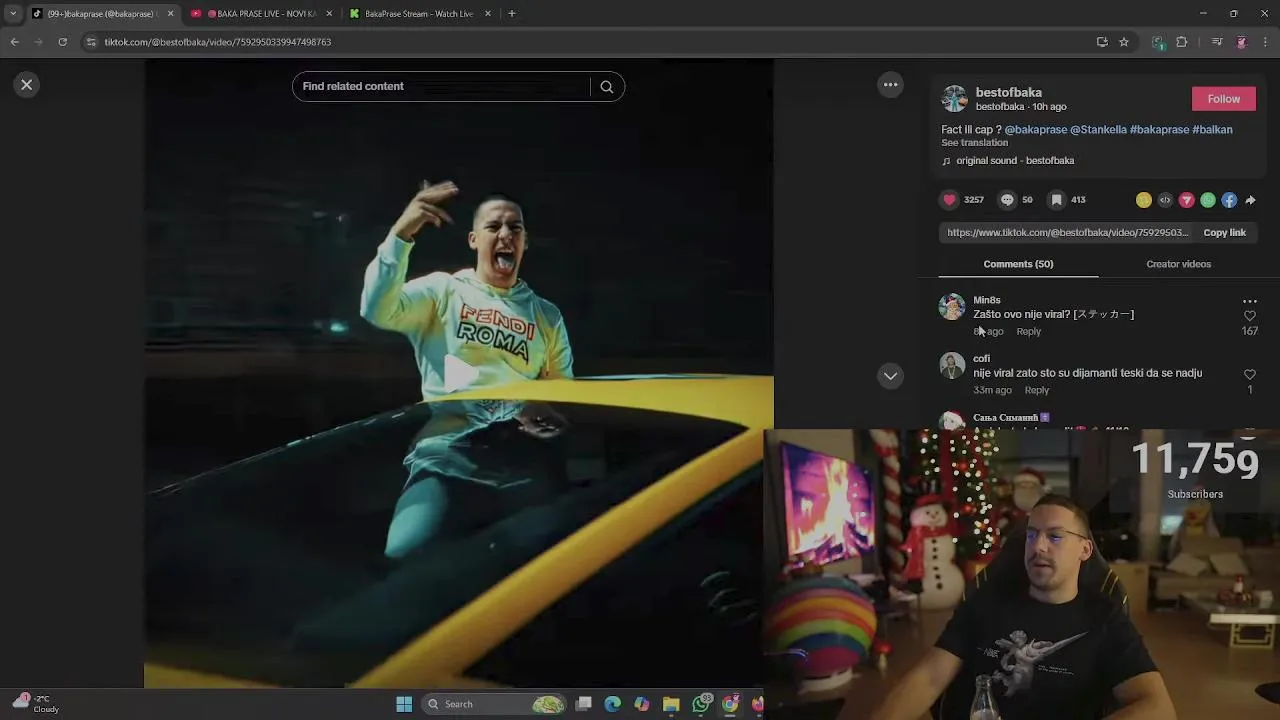Click the Windows taskbar Search box
This screenshot has width=1280, height=720.
click(x=494, y=704)
